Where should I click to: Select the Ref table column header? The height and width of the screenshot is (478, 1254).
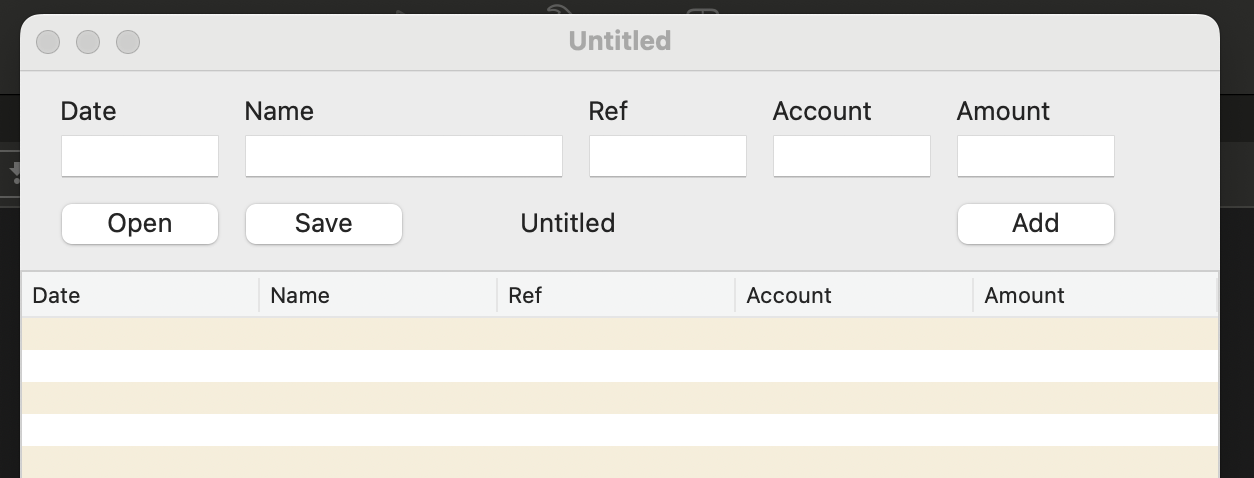coord(616,295)
